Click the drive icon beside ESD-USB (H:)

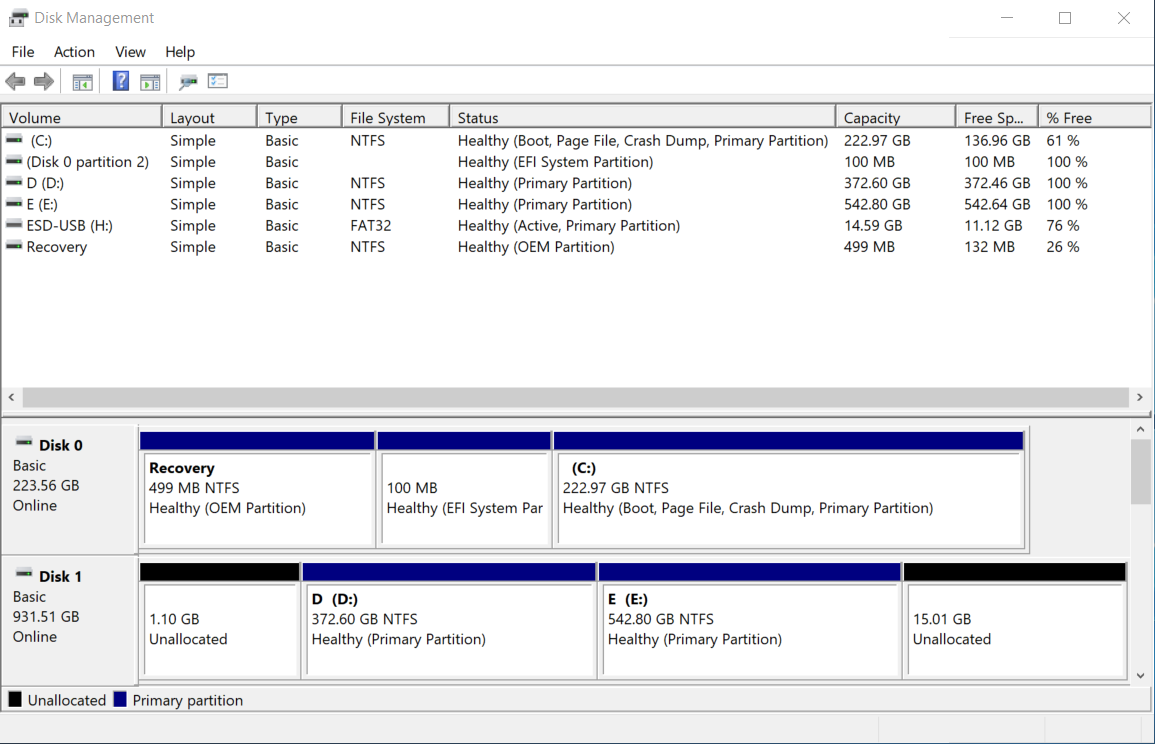click(x=14, y=225)
